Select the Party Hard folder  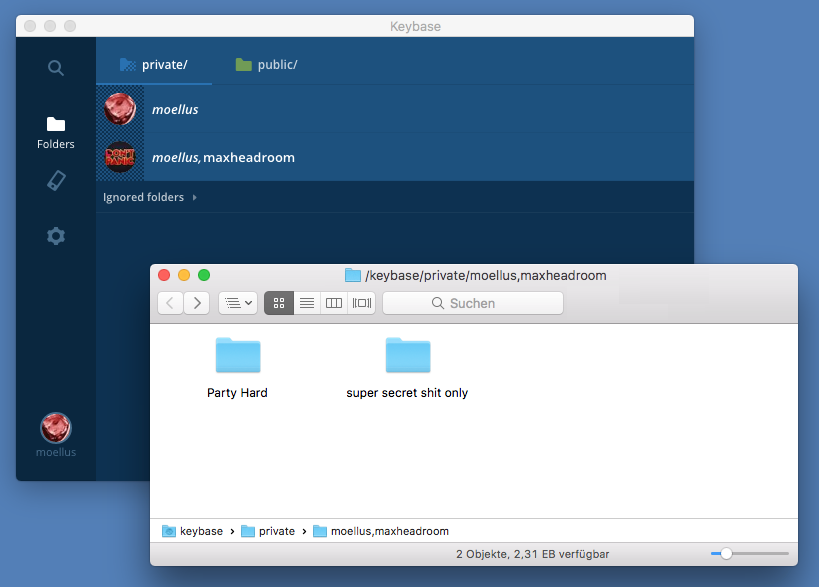click(238, 355)
